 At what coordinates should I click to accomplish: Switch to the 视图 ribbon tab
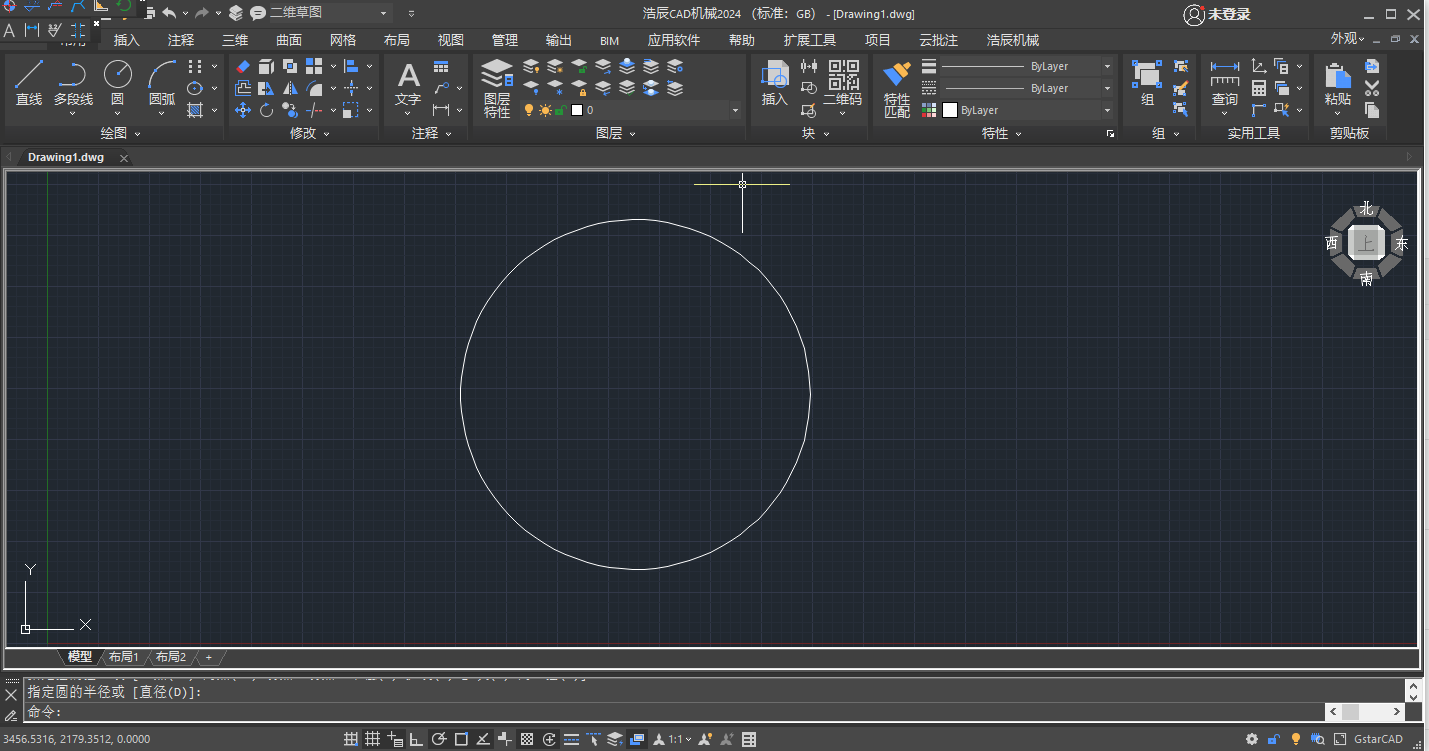coord(451,40)
